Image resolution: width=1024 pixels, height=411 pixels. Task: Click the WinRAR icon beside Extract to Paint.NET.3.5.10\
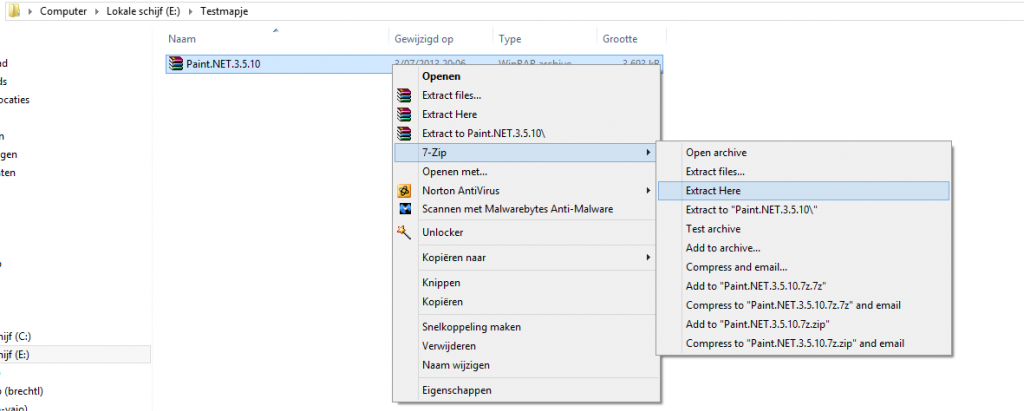point(405,133)
